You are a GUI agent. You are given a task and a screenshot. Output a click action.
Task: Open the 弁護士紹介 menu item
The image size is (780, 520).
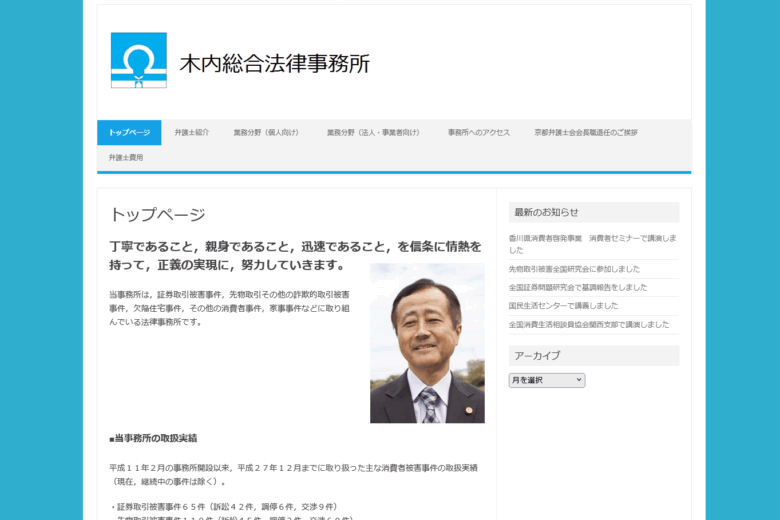pyautogui.click(x=191, y=132)
